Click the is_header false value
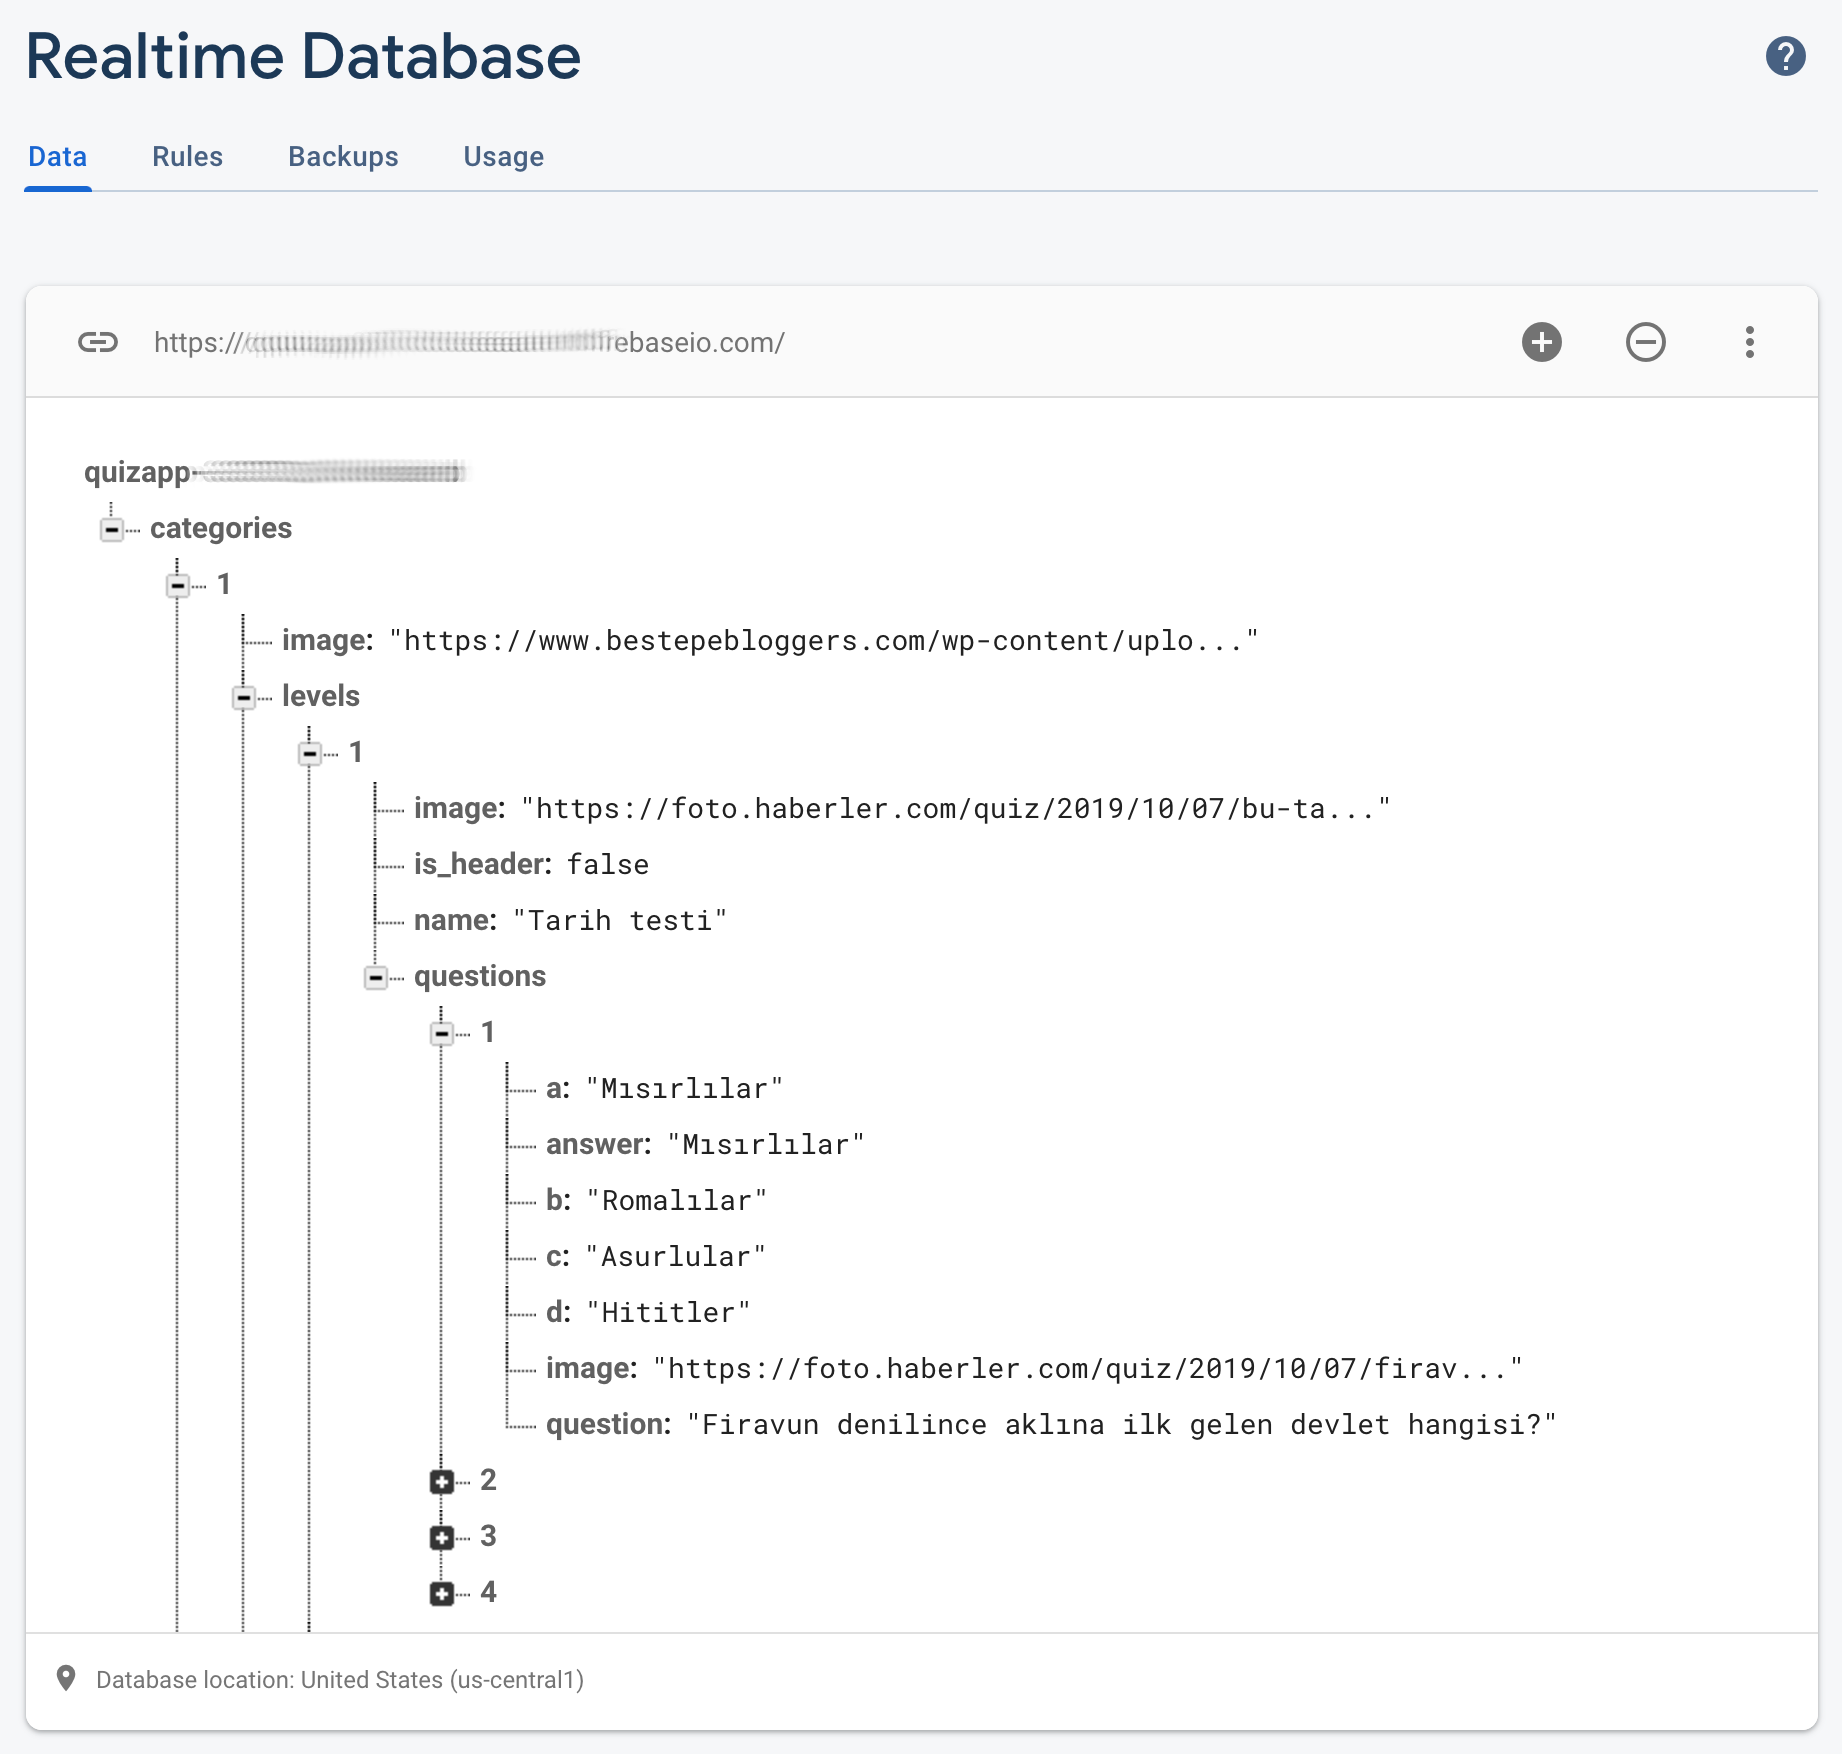 [x=608, y=864]
